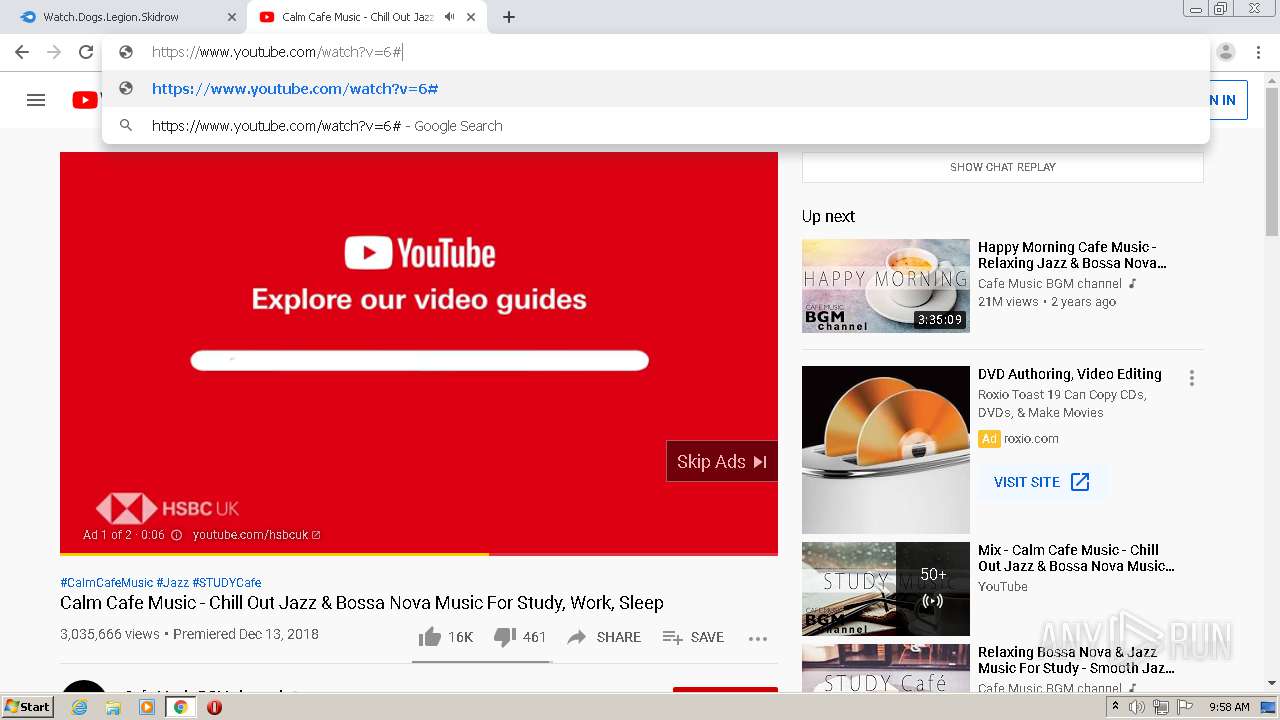Click the 9:58 AM system clock

coord(1229,707)
